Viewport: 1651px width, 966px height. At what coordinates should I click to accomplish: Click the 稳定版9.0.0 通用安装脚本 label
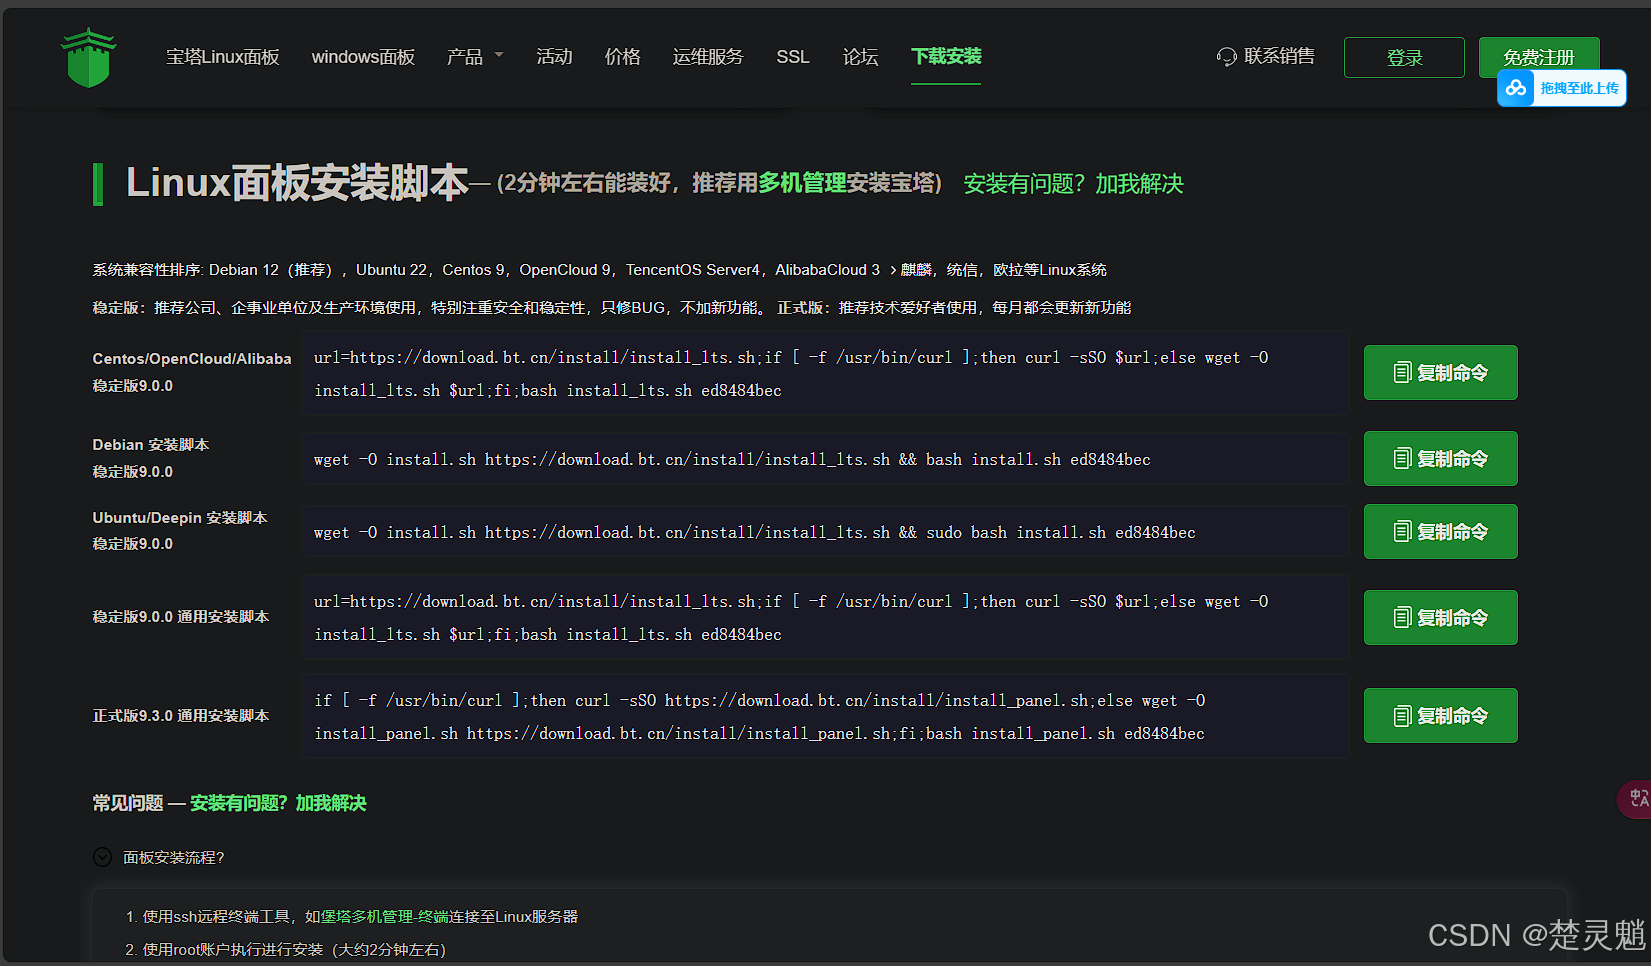[181, 617]
